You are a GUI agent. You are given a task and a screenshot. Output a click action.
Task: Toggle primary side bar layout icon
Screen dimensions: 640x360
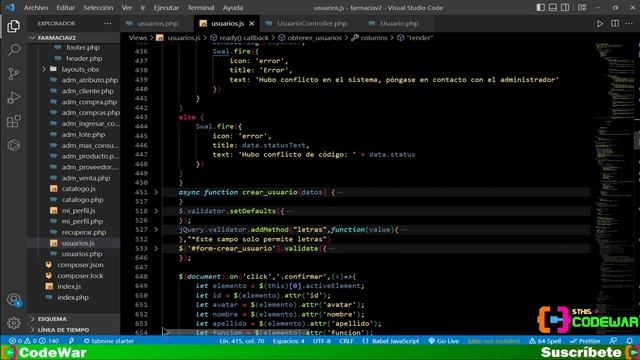[x=540, y=8]
